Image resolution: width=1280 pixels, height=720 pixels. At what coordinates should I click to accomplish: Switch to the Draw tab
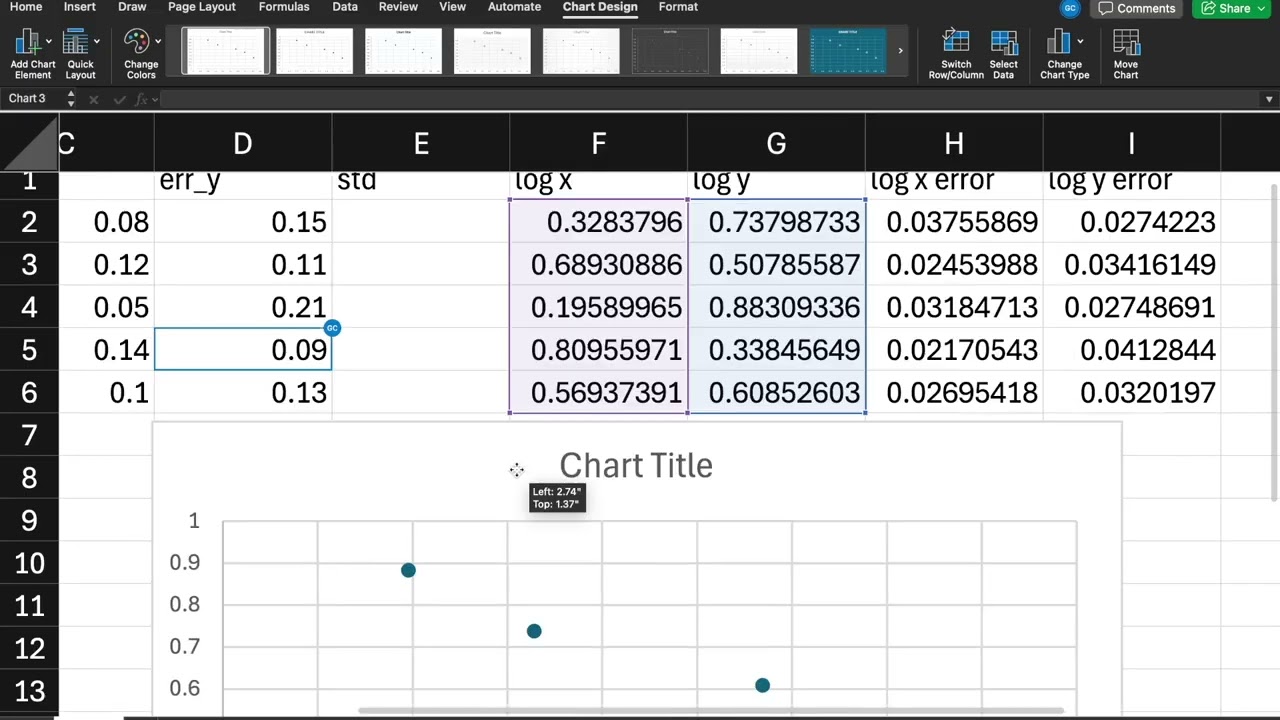coord(132,7)
